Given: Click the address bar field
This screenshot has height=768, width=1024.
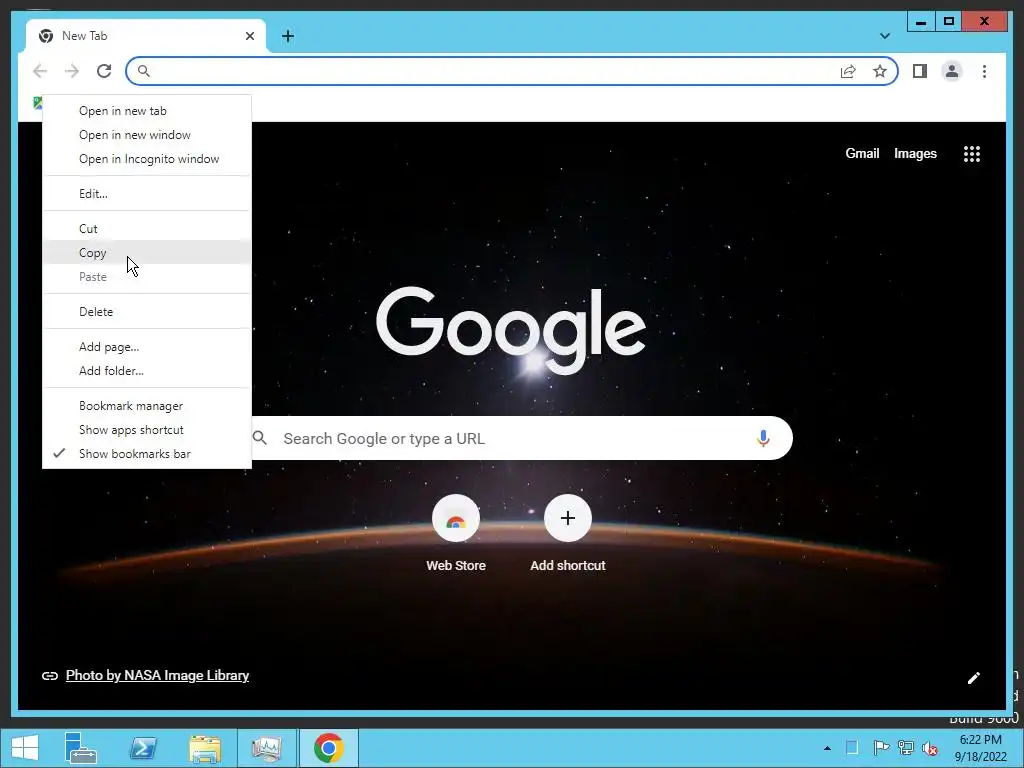Looking at the screenshot, I should click(x=512, y=71).
